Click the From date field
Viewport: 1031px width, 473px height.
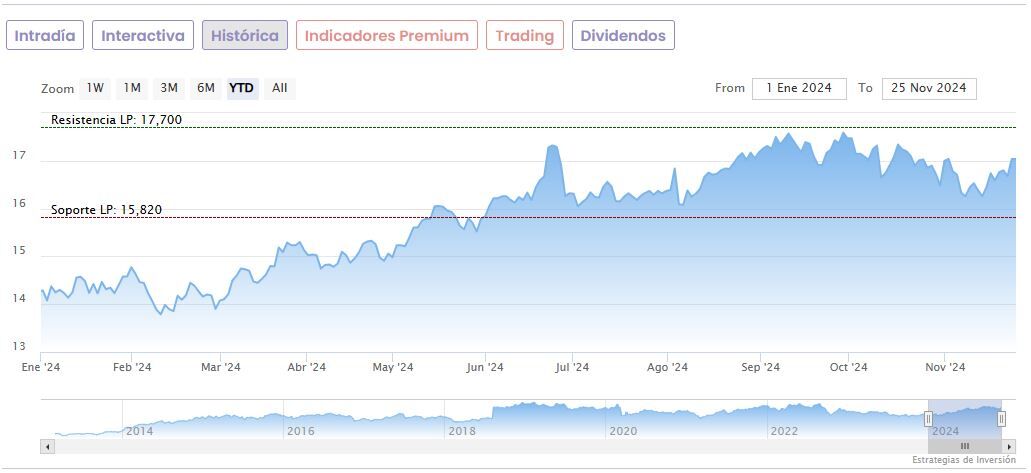799,88
